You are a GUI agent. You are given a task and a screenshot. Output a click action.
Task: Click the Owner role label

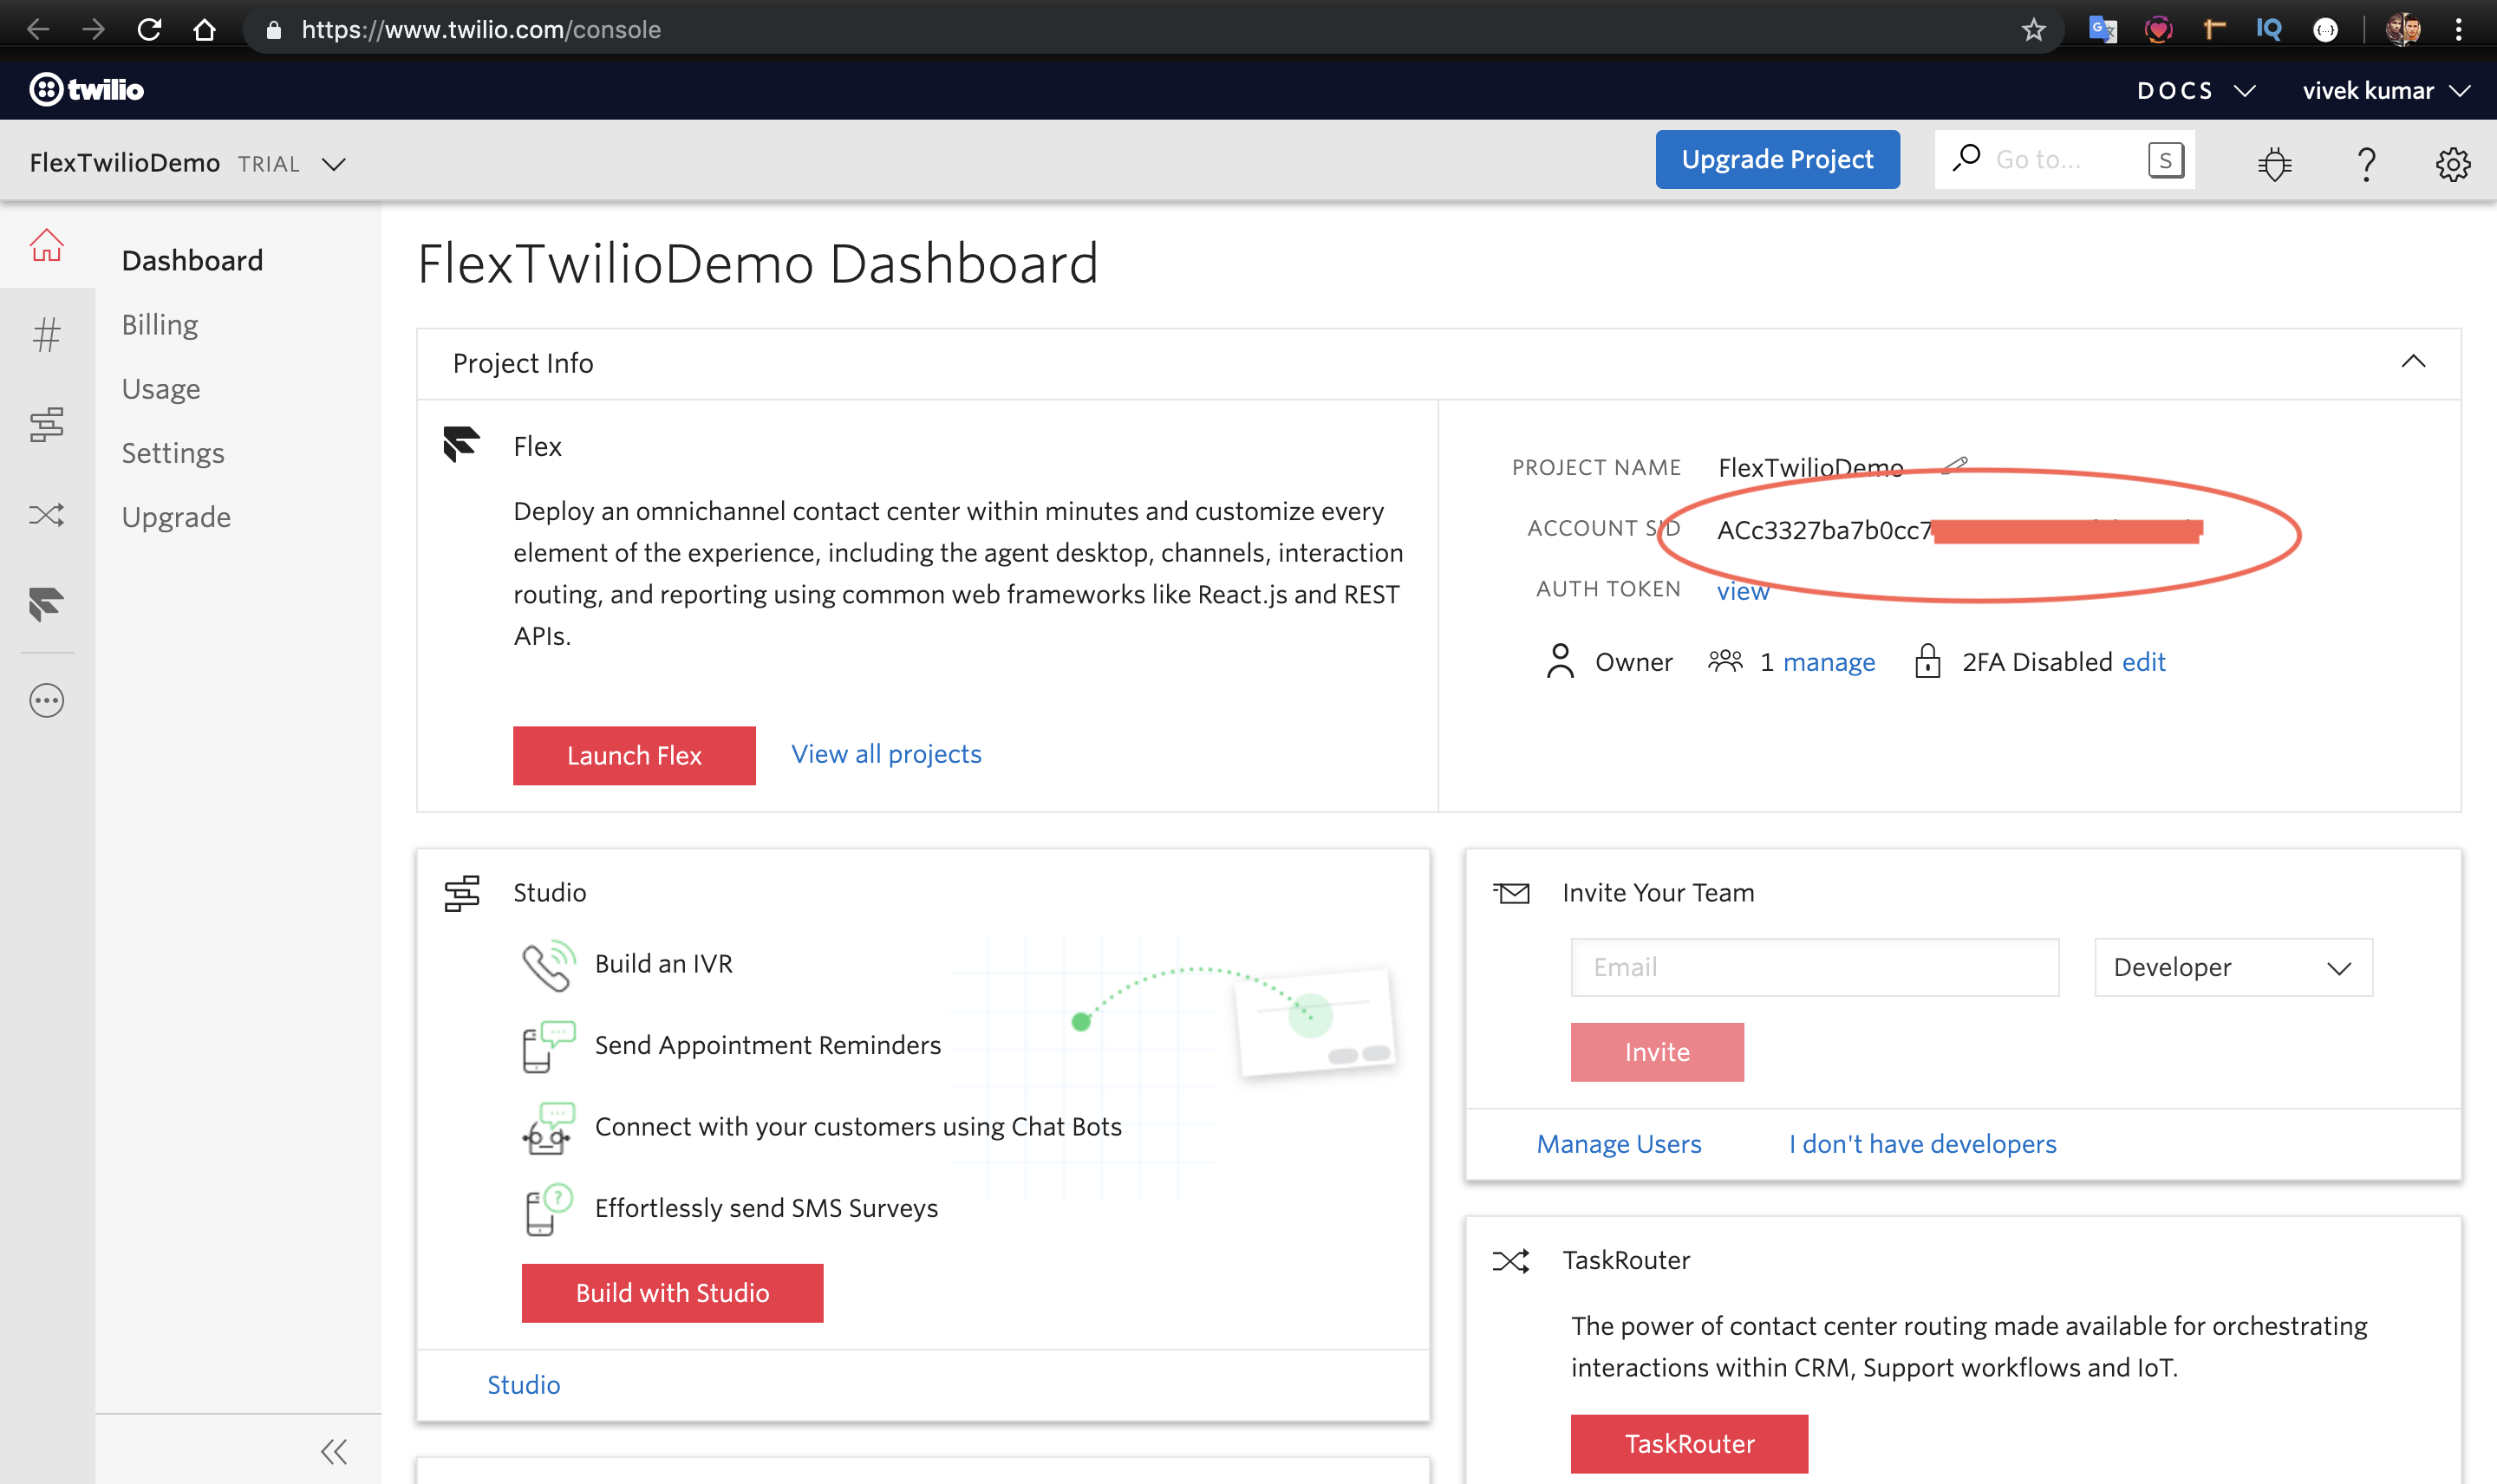[x=1633, y=662]
